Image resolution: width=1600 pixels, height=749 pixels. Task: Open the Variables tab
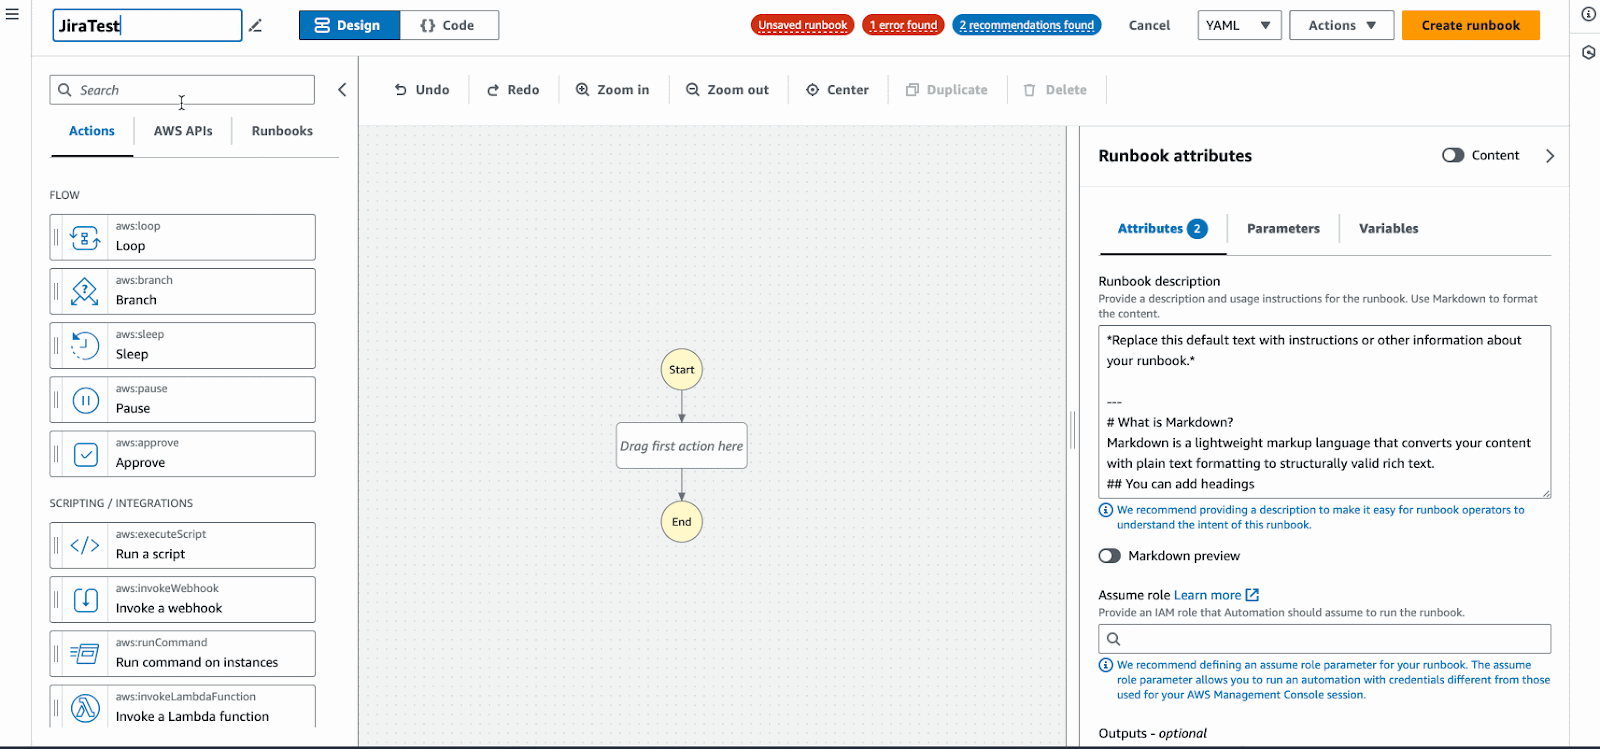pos(1388,229)
